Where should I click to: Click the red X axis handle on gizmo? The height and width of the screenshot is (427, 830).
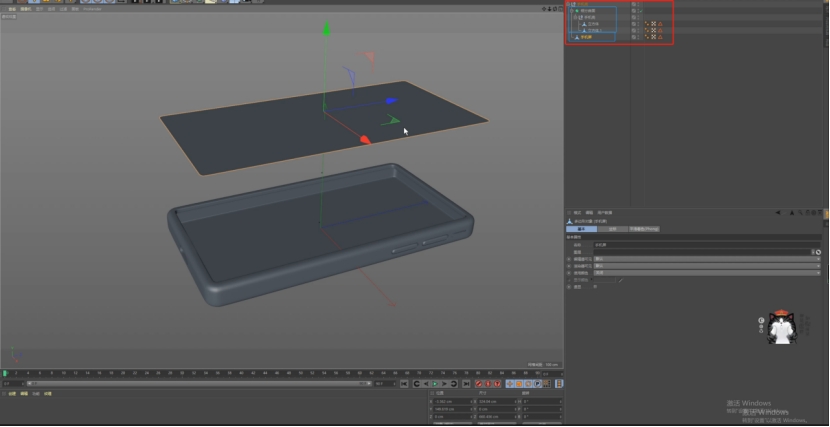[x=364, y=140]
